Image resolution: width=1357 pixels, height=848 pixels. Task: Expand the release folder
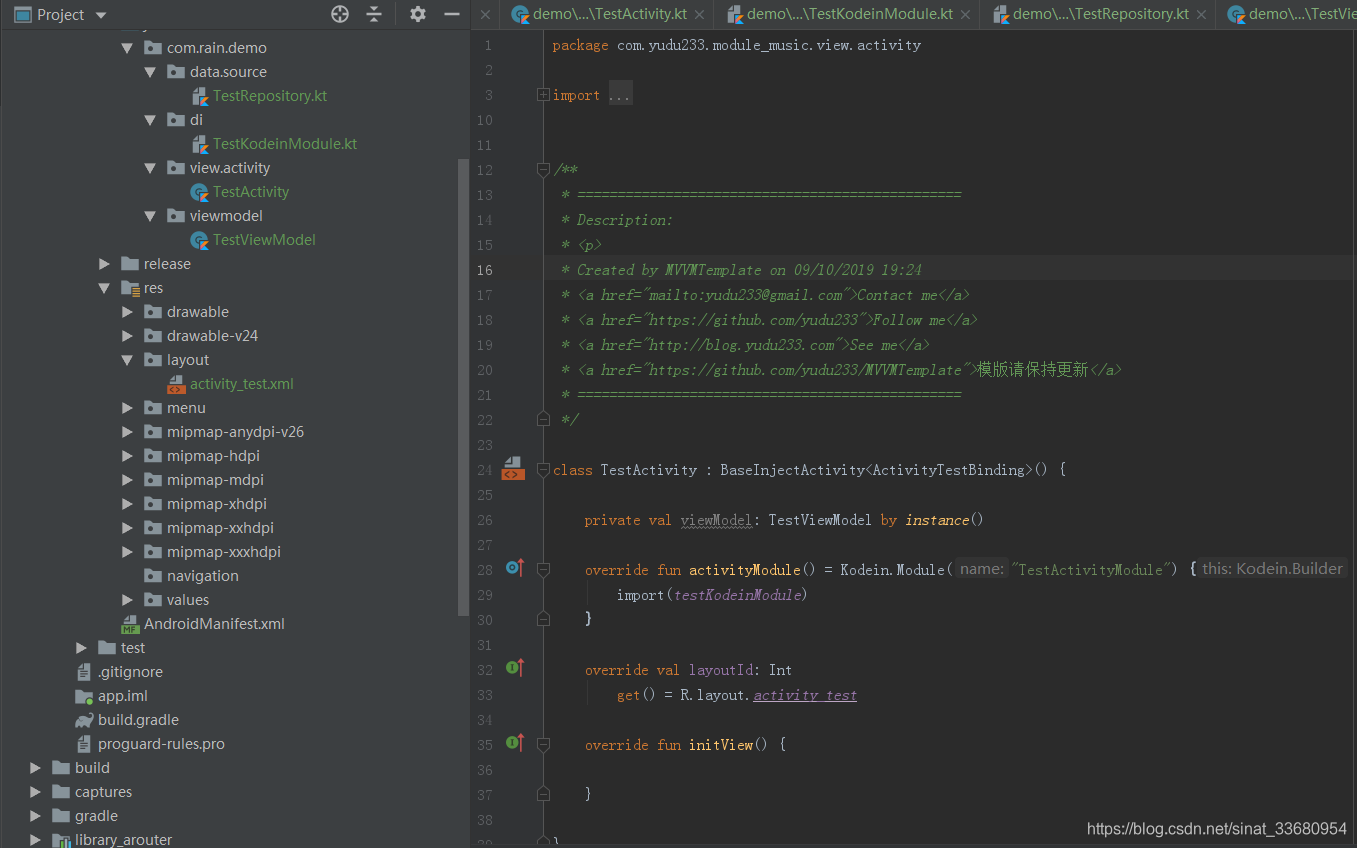tap(105, 264)
